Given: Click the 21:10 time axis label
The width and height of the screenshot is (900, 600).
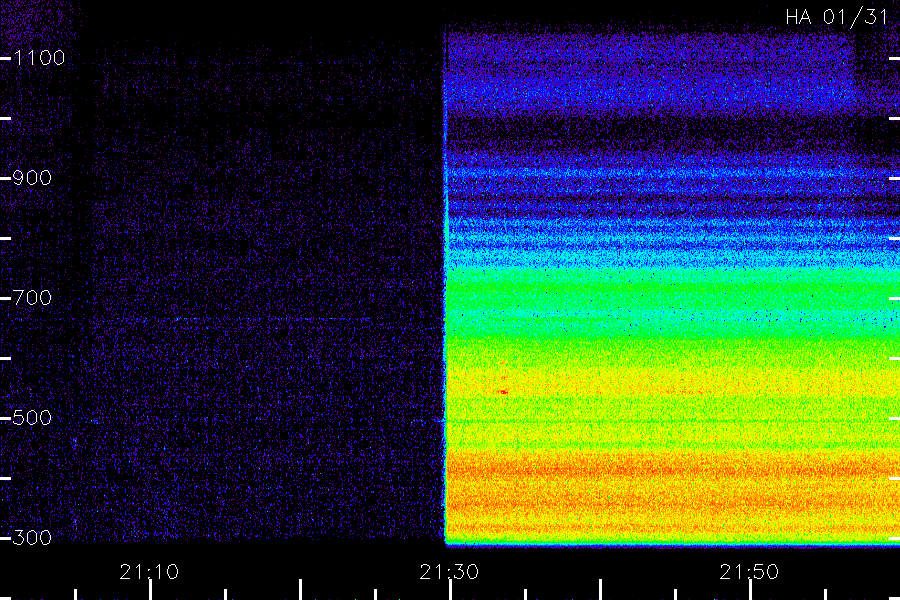Looking at the screenshot, I should point(149,572).
